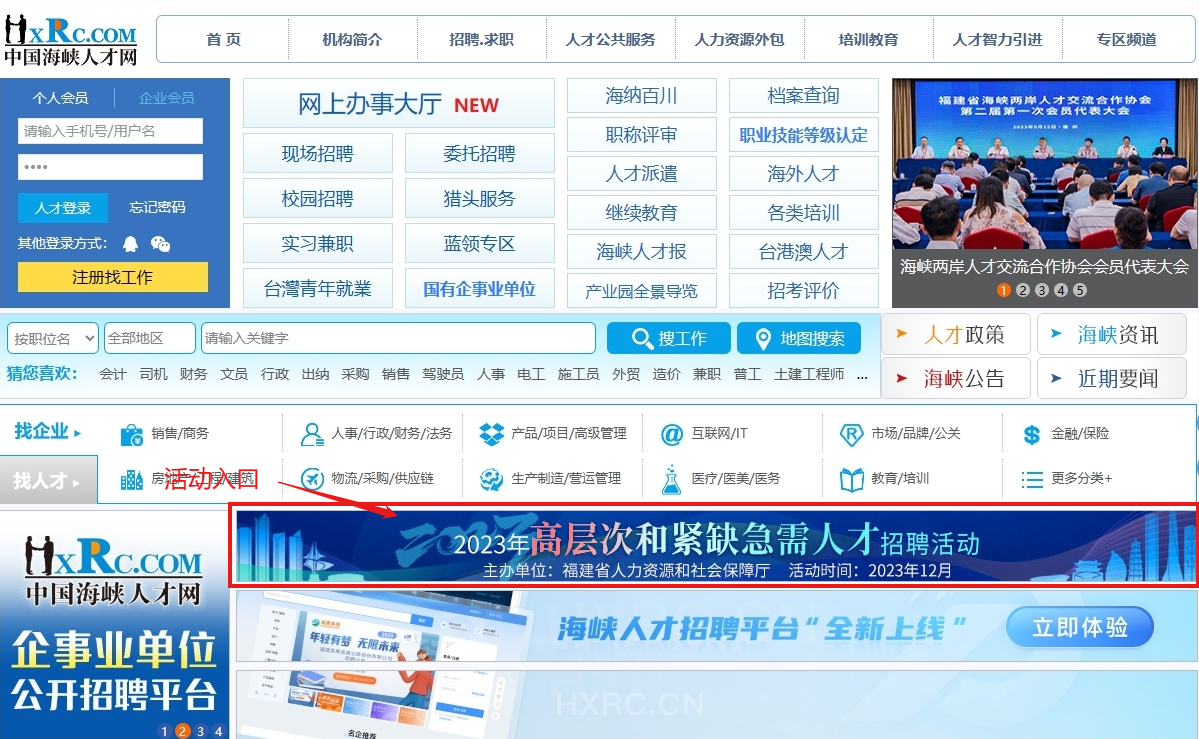Open the 按职位名 search type dropdown

click(53, 338)
